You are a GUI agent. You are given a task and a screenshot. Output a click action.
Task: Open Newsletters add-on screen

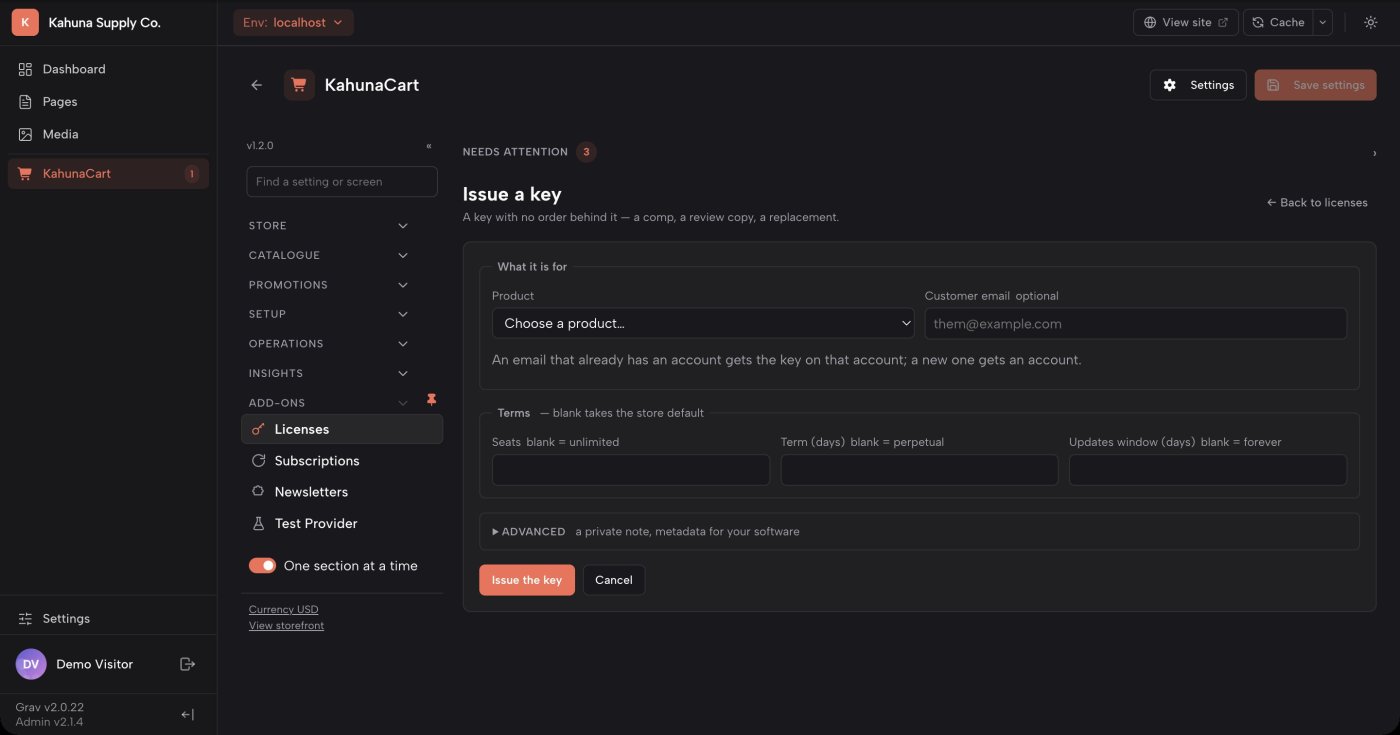(342, 492)
